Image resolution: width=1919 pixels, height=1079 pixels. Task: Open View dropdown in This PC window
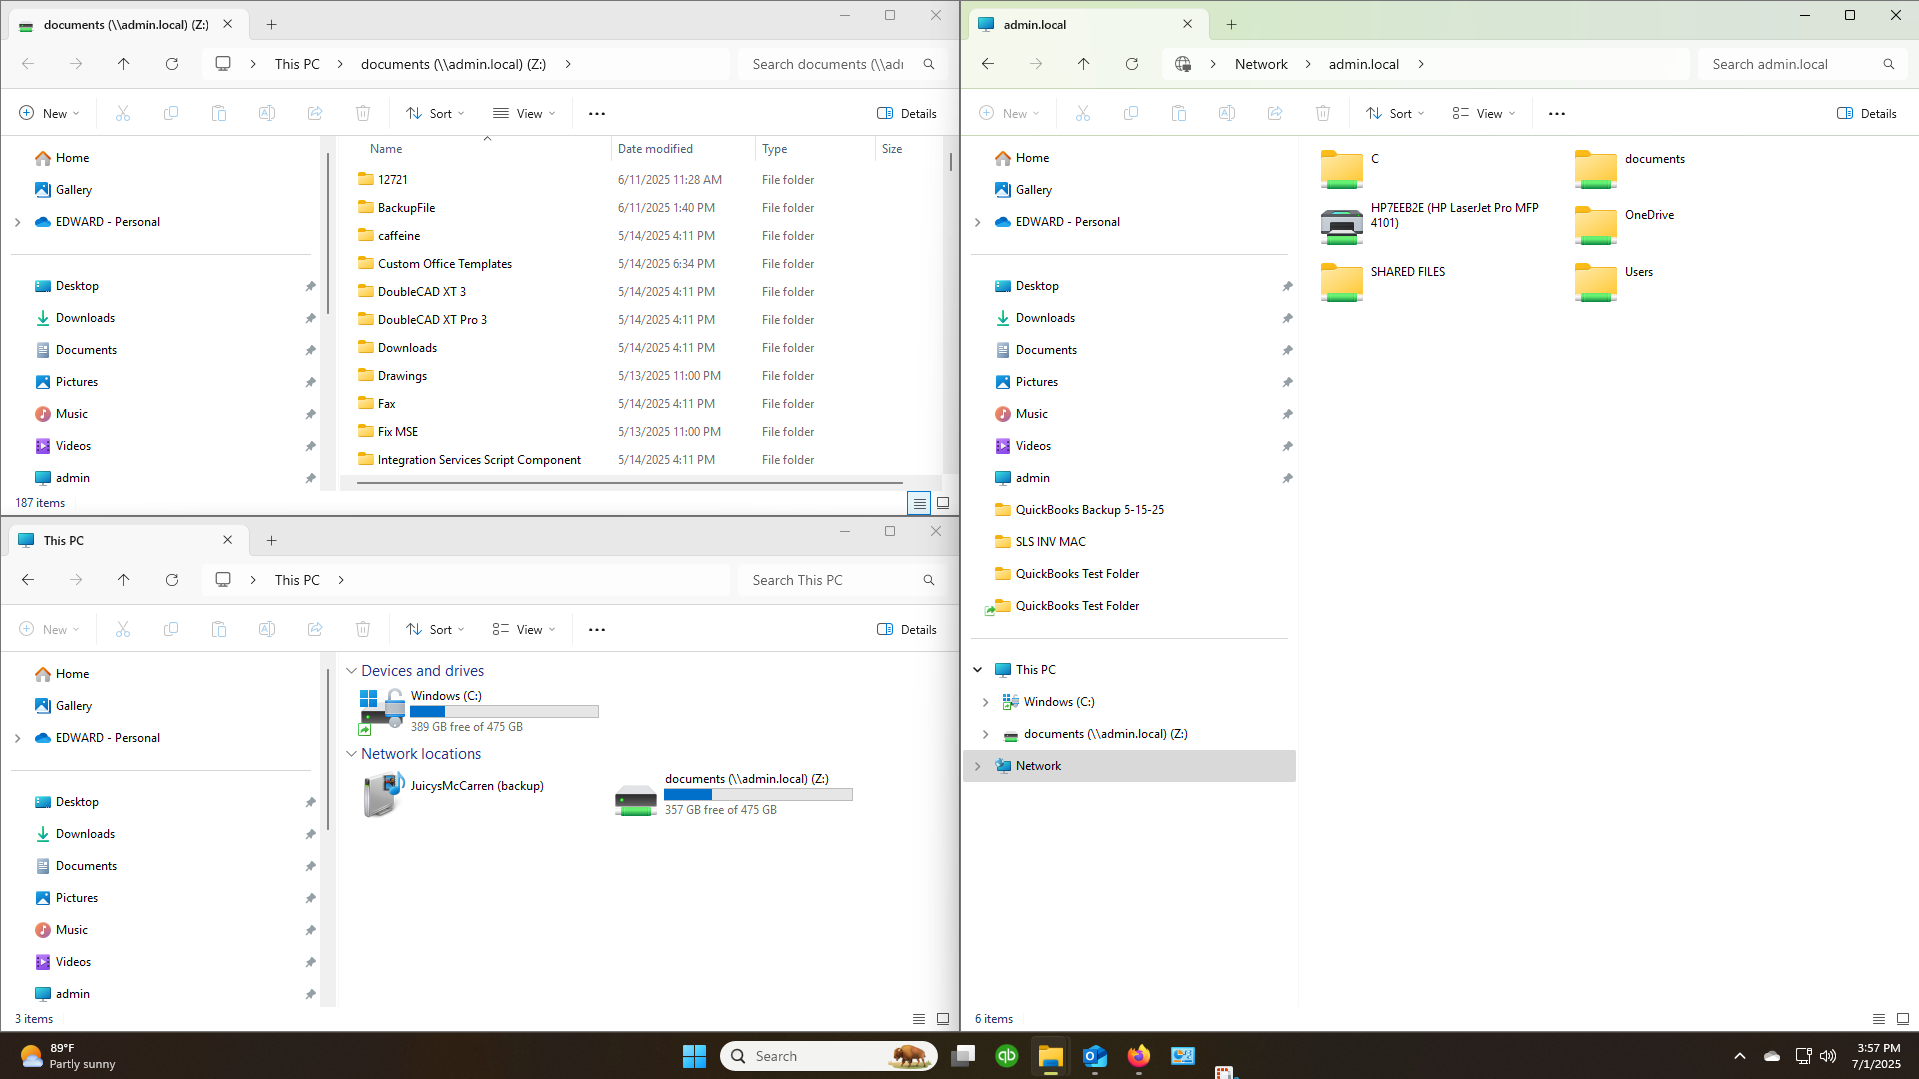[x=524, y=630]
